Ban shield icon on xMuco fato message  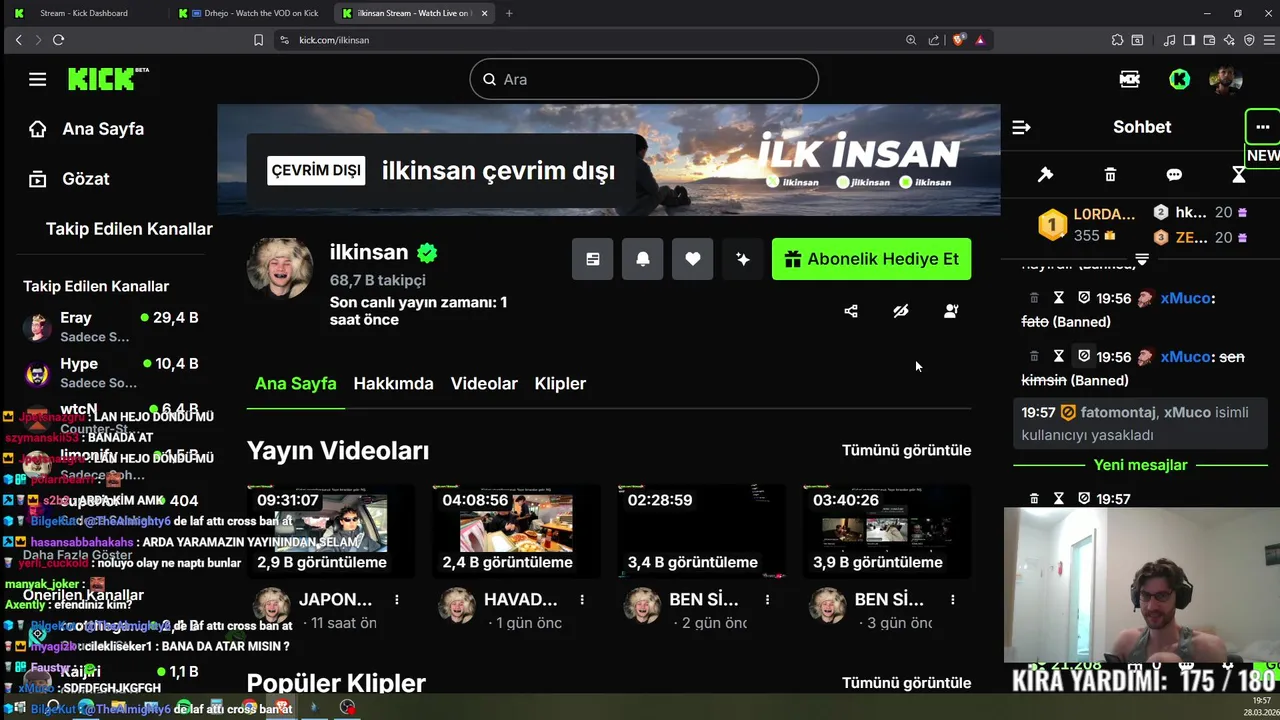[x=1083, y=298]
